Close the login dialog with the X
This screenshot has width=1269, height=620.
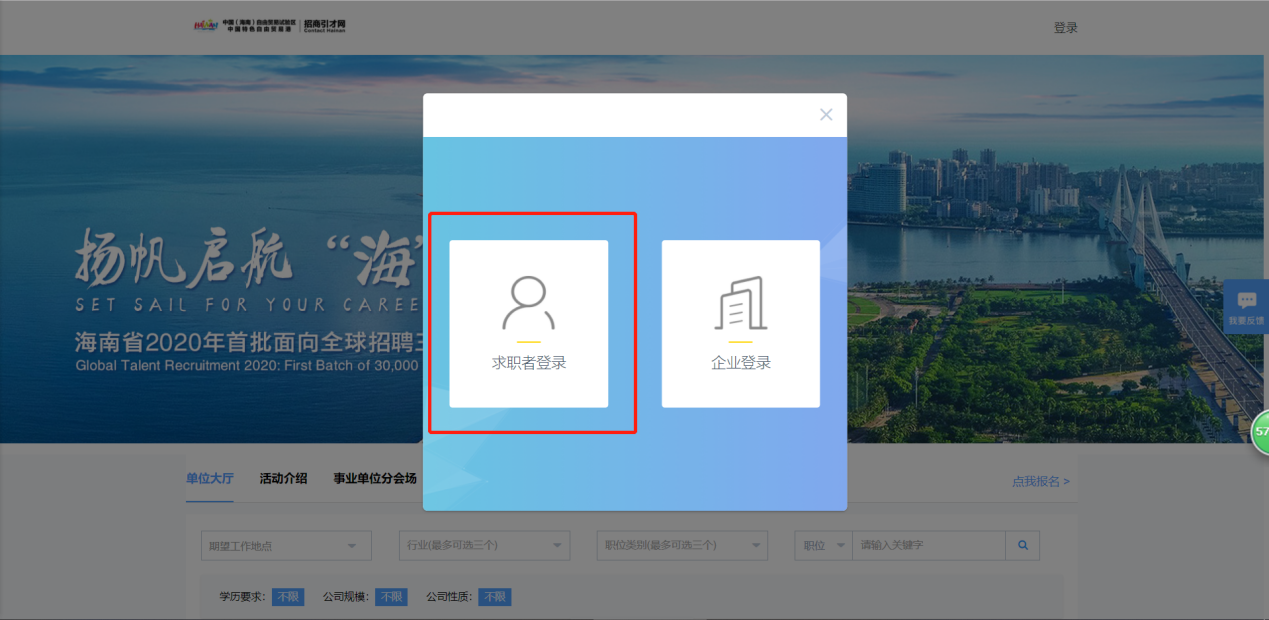[826, 115]
